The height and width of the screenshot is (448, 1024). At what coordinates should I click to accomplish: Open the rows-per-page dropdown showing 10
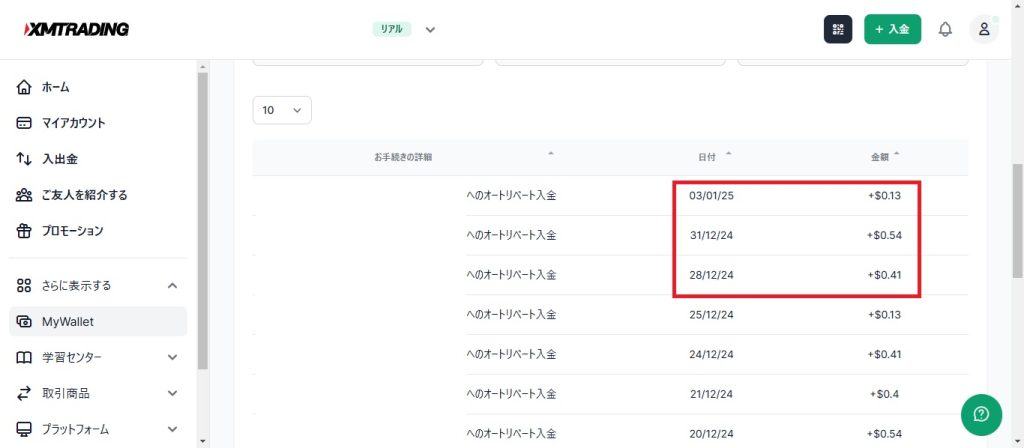coord(282,110)
